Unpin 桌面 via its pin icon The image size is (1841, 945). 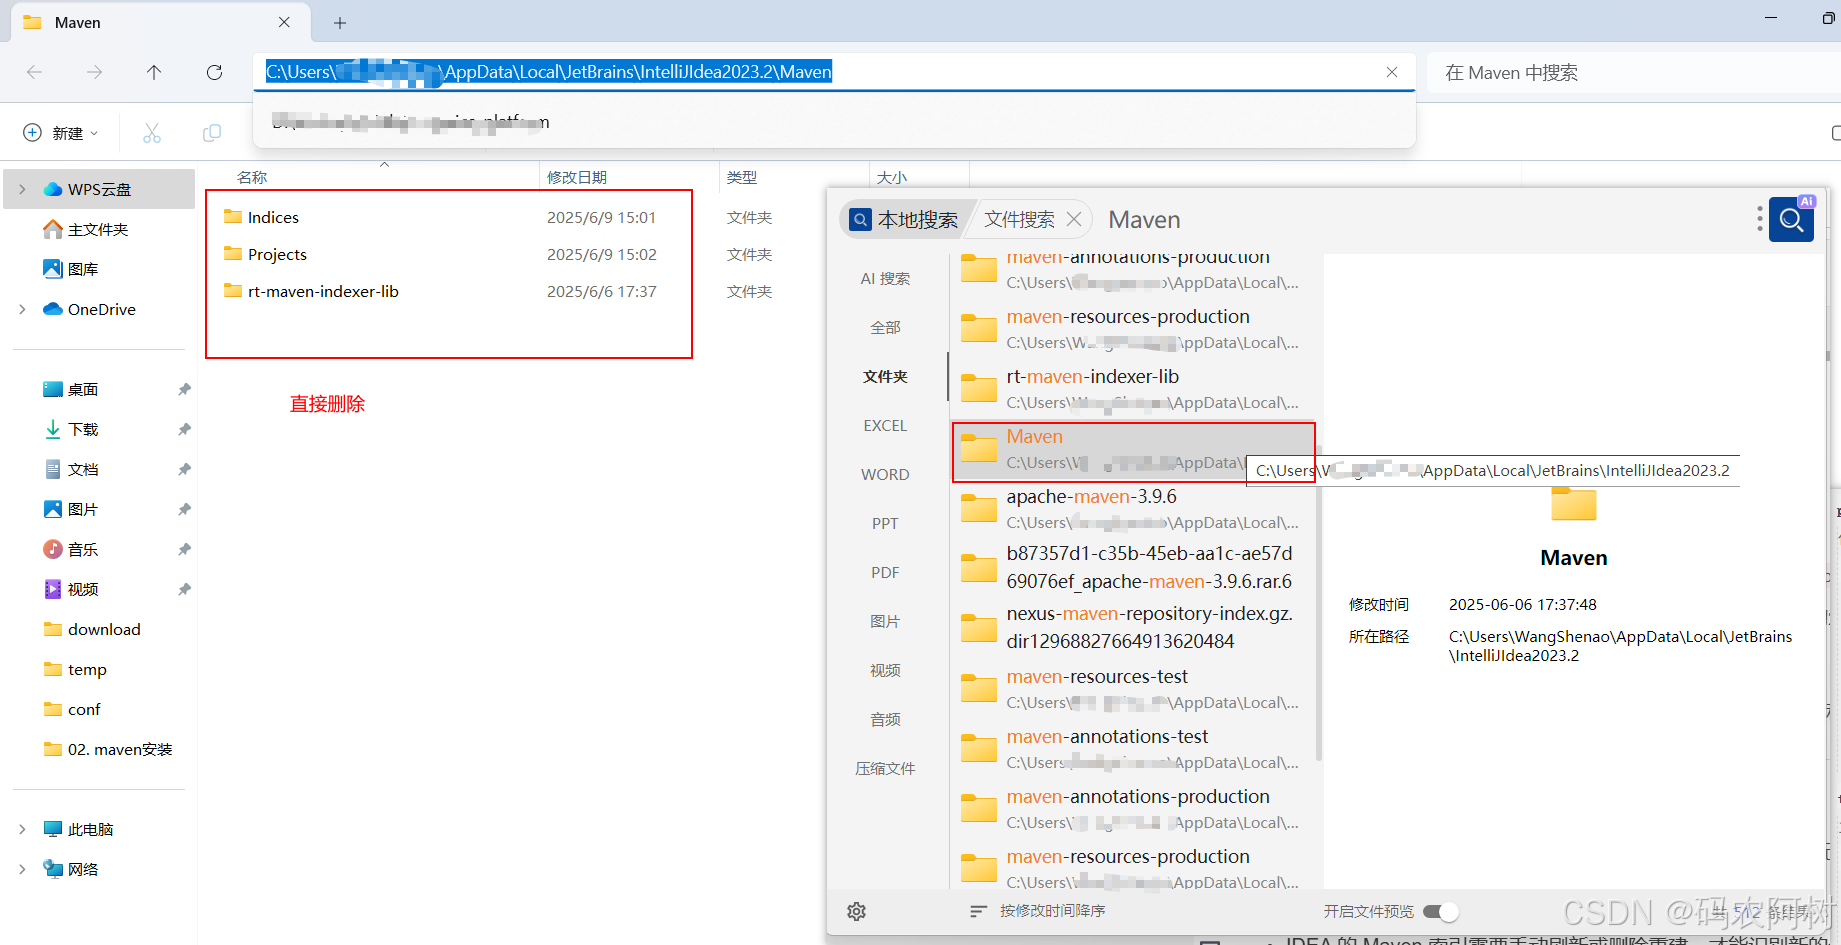click(184, 389)
